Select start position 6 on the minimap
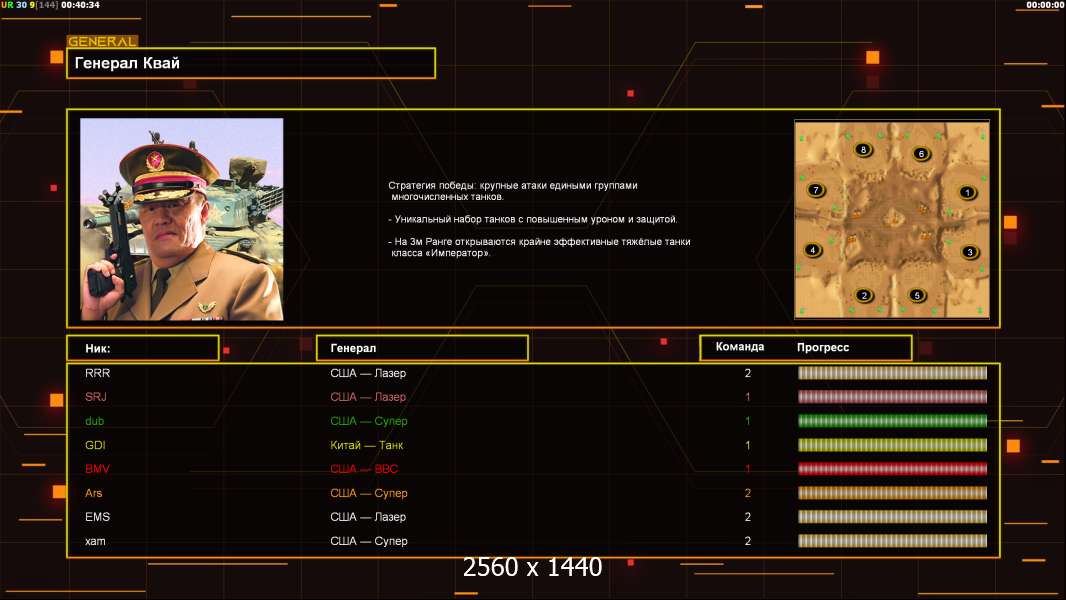 921,154
